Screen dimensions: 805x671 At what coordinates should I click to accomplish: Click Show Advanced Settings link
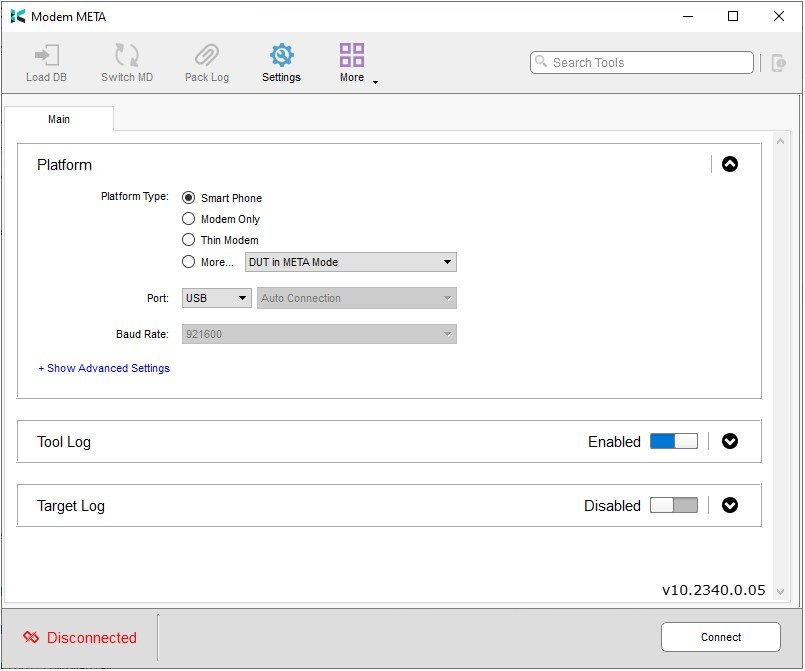104,368
